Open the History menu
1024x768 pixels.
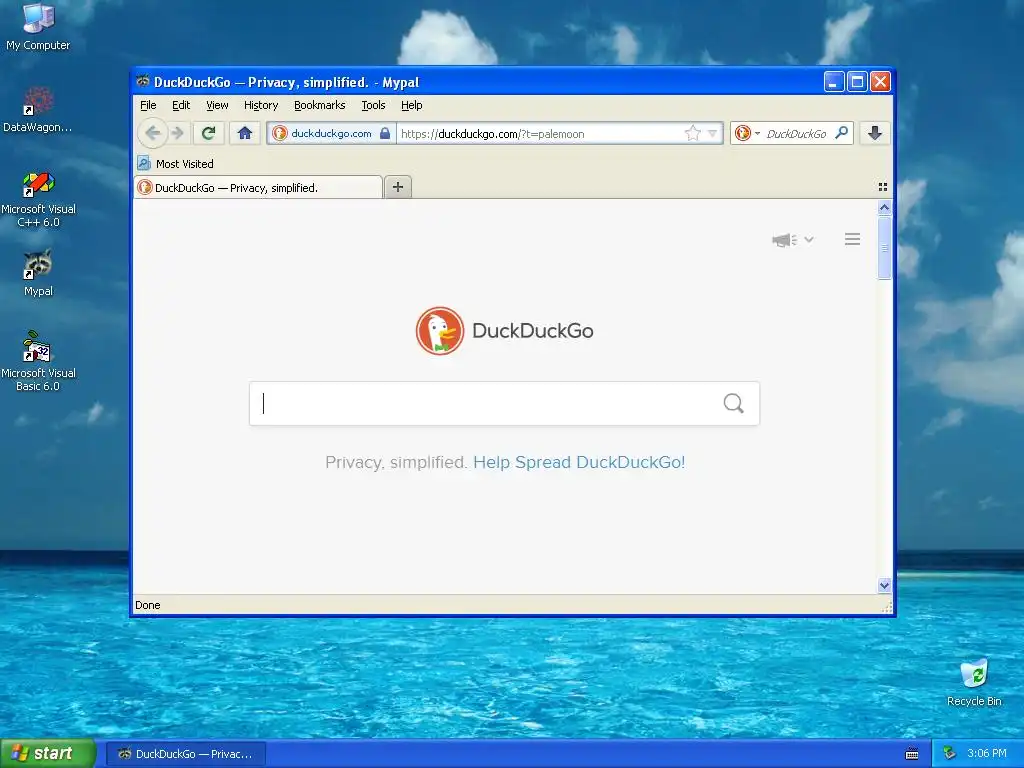click(x=261, y=105)
